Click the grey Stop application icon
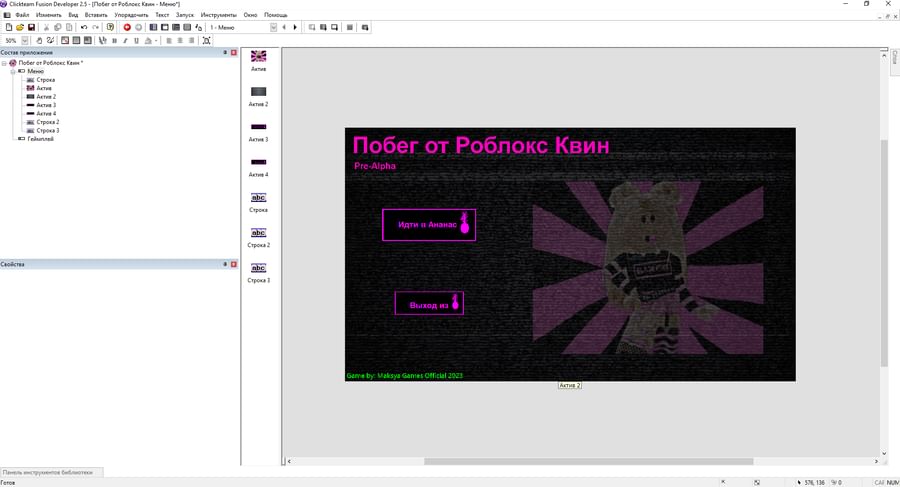Screen dimensions: 900x487 [138, 27]
